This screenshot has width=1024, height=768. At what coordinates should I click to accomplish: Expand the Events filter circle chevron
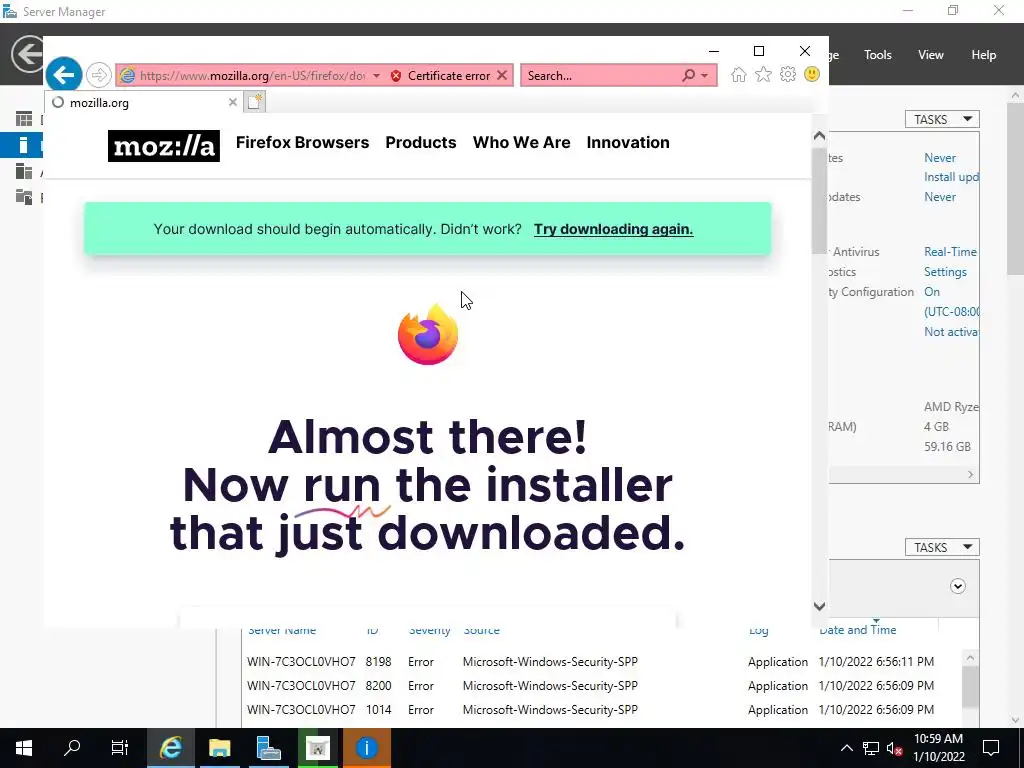tap(957, 586)
